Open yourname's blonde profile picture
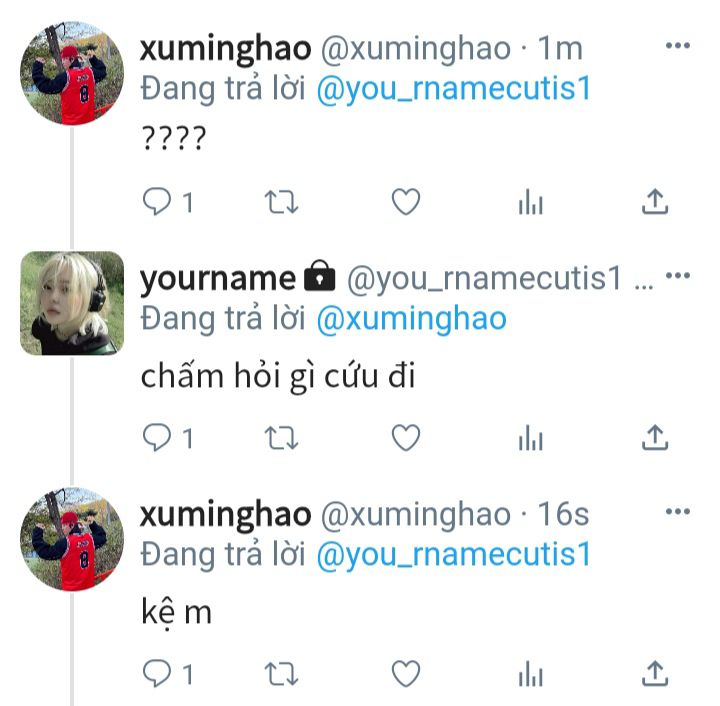 click(x=72, y=303)
